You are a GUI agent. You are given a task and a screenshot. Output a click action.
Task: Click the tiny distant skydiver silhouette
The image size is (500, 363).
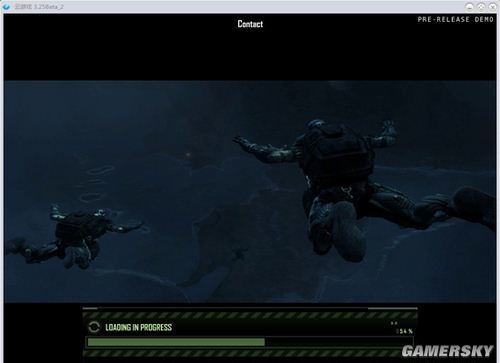[239, 254]
